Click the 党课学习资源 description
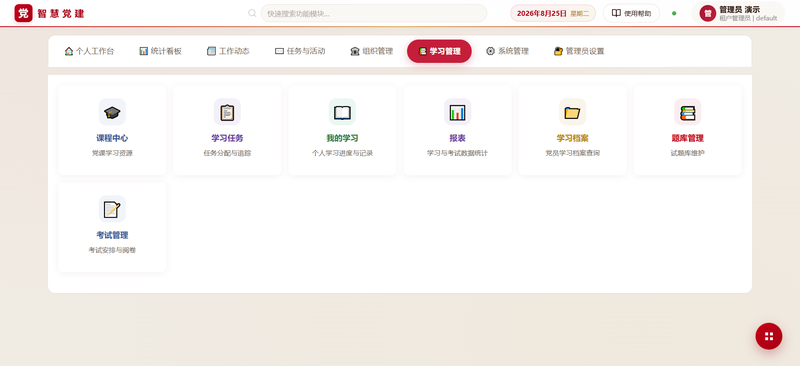 (112, 153)
